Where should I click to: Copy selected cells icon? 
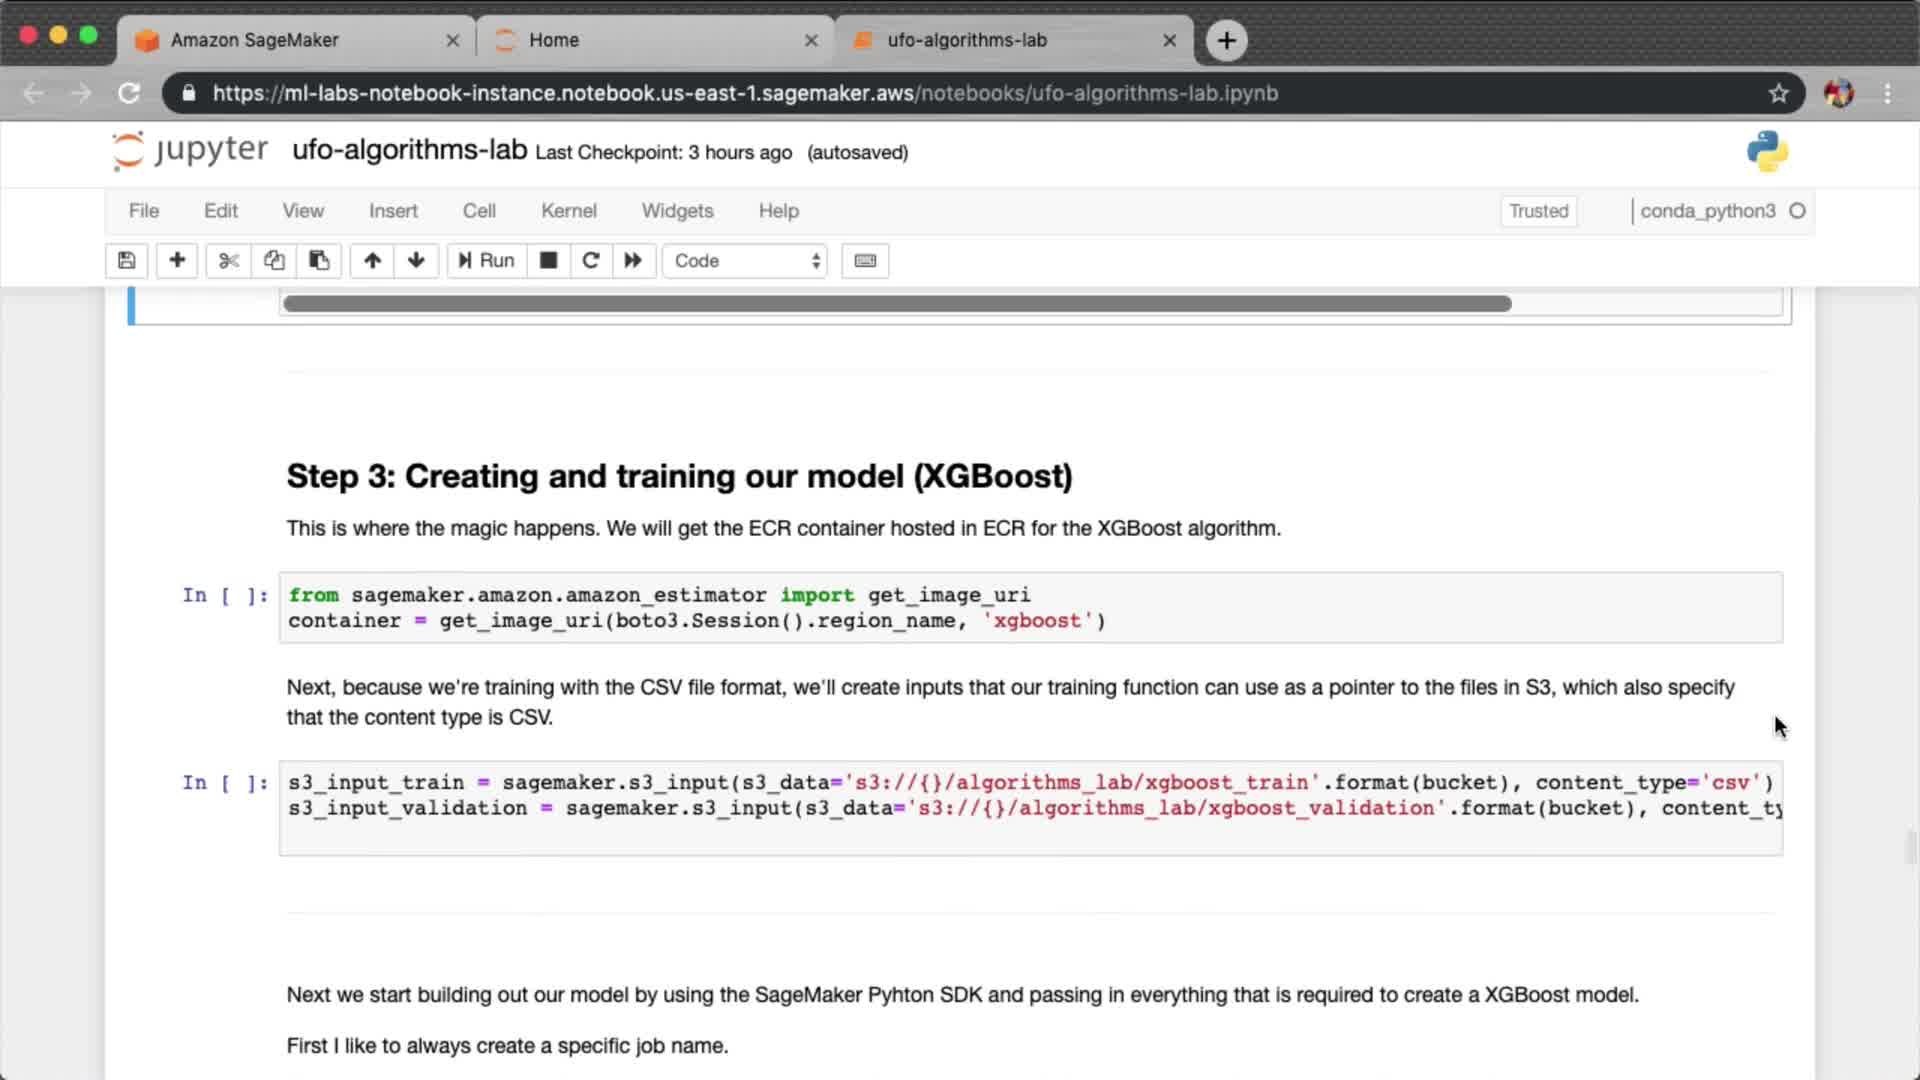274,261
